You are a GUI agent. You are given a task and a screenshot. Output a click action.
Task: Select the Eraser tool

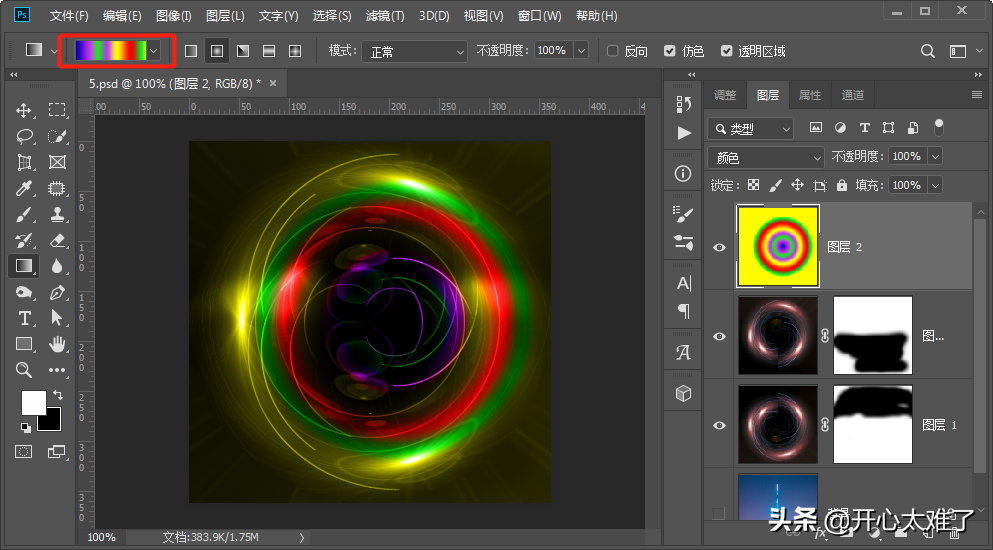57,240
